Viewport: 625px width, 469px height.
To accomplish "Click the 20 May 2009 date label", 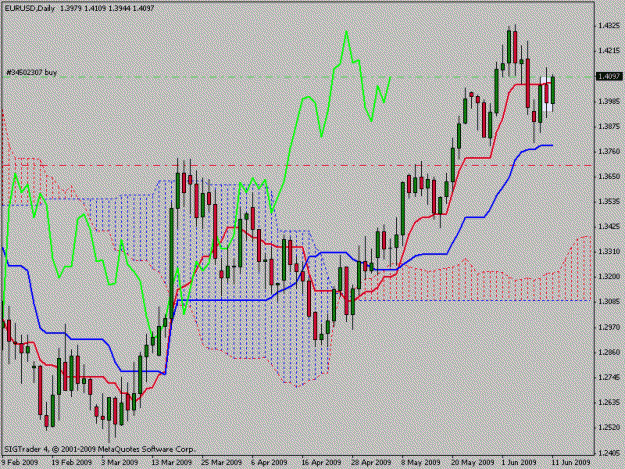I will coord(472,462).
